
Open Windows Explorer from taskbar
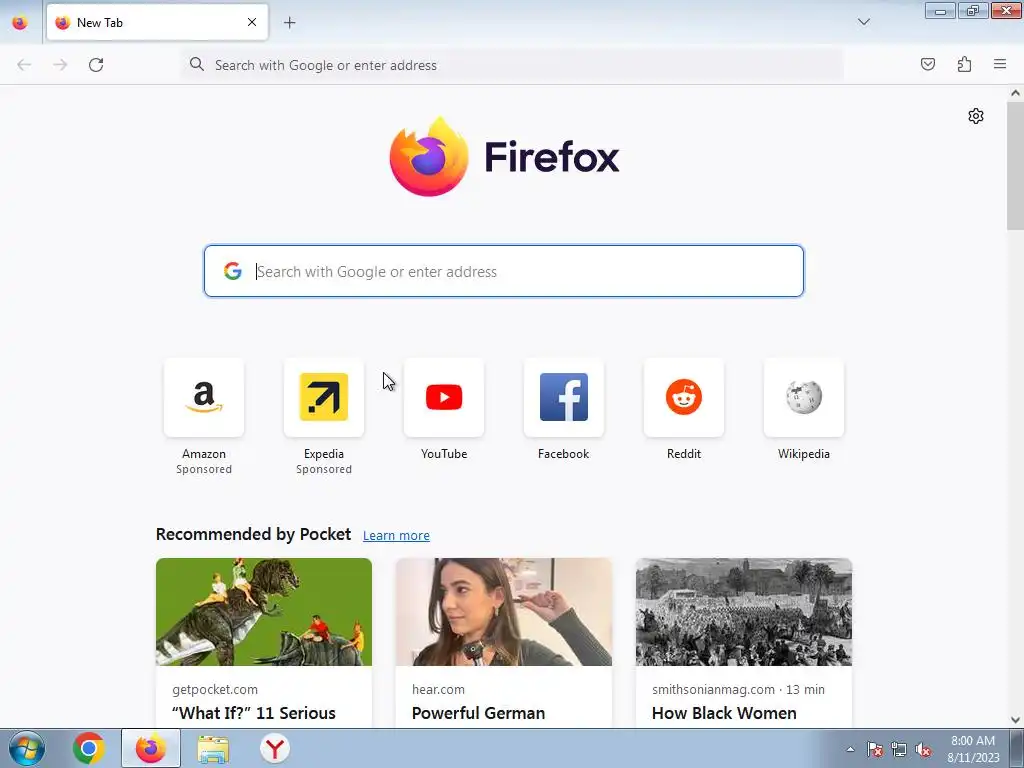tap(213, 749)
